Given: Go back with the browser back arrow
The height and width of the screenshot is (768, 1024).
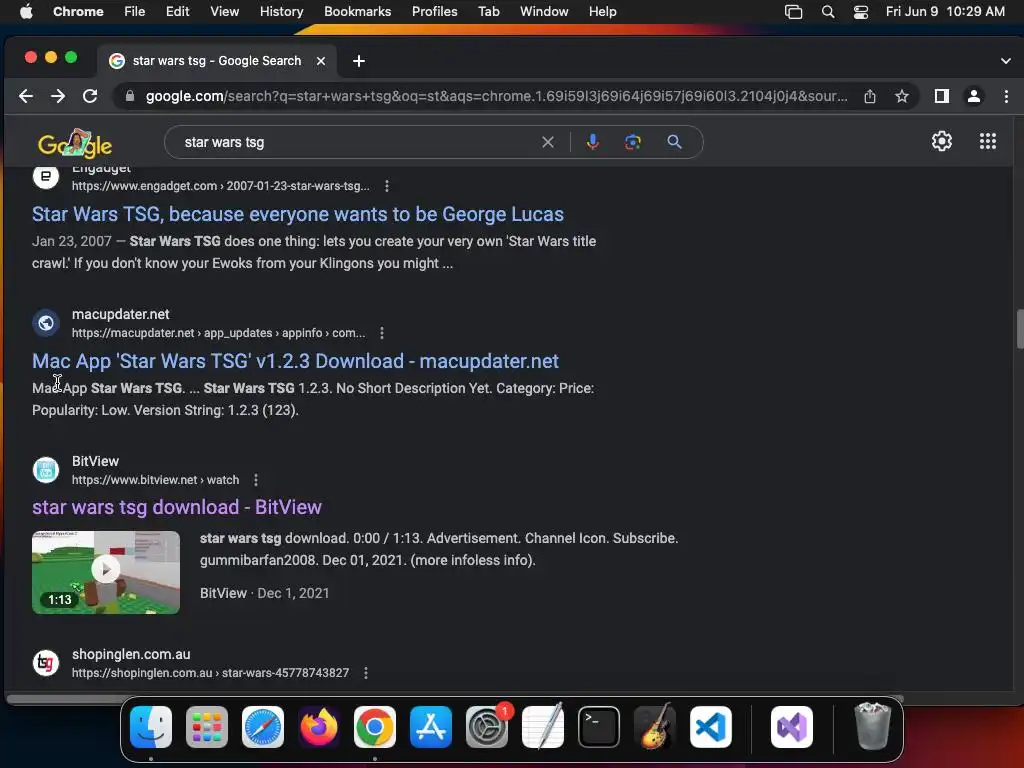Looking at the screenshot, I should point(26,96).
